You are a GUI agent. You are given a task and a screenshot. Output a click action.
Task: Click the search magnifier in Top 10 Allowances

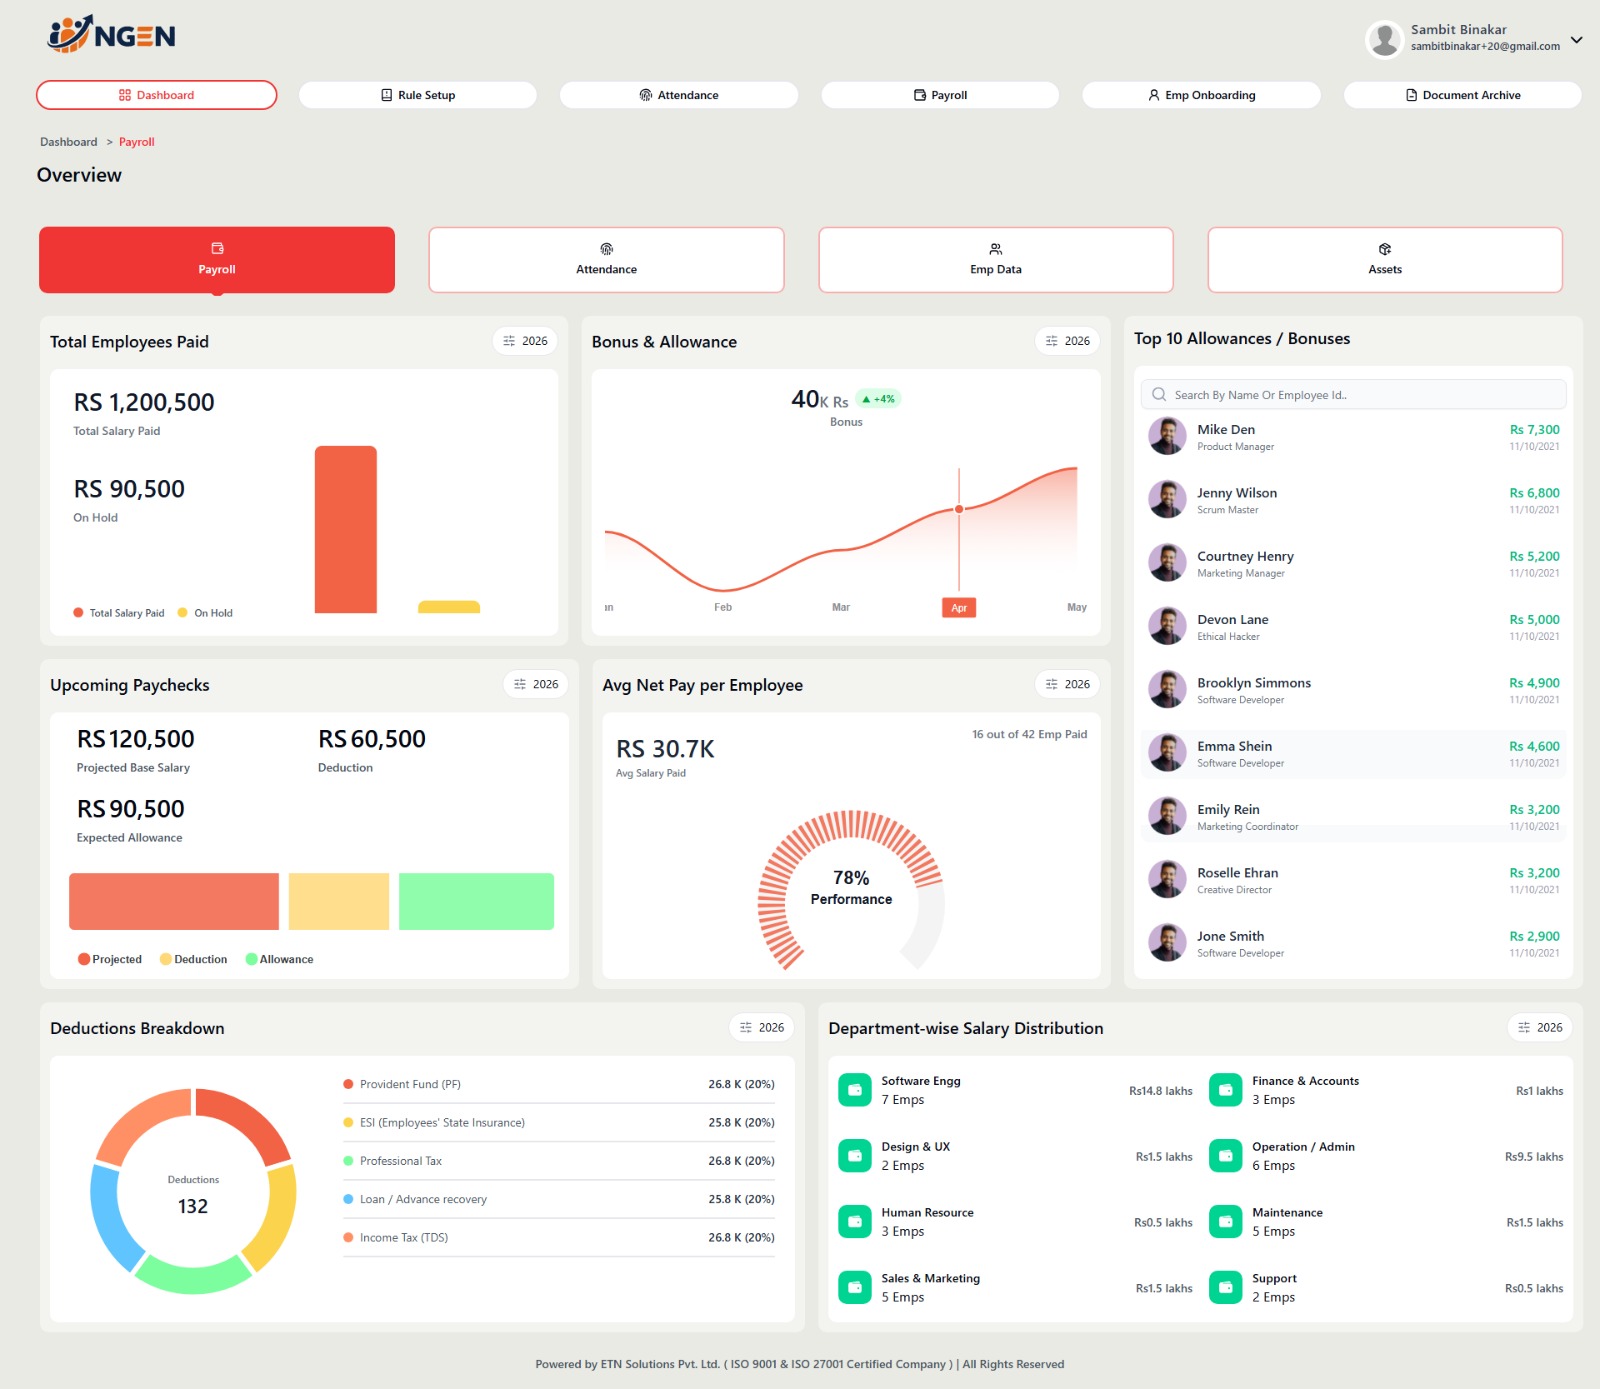coord(1159,394)
